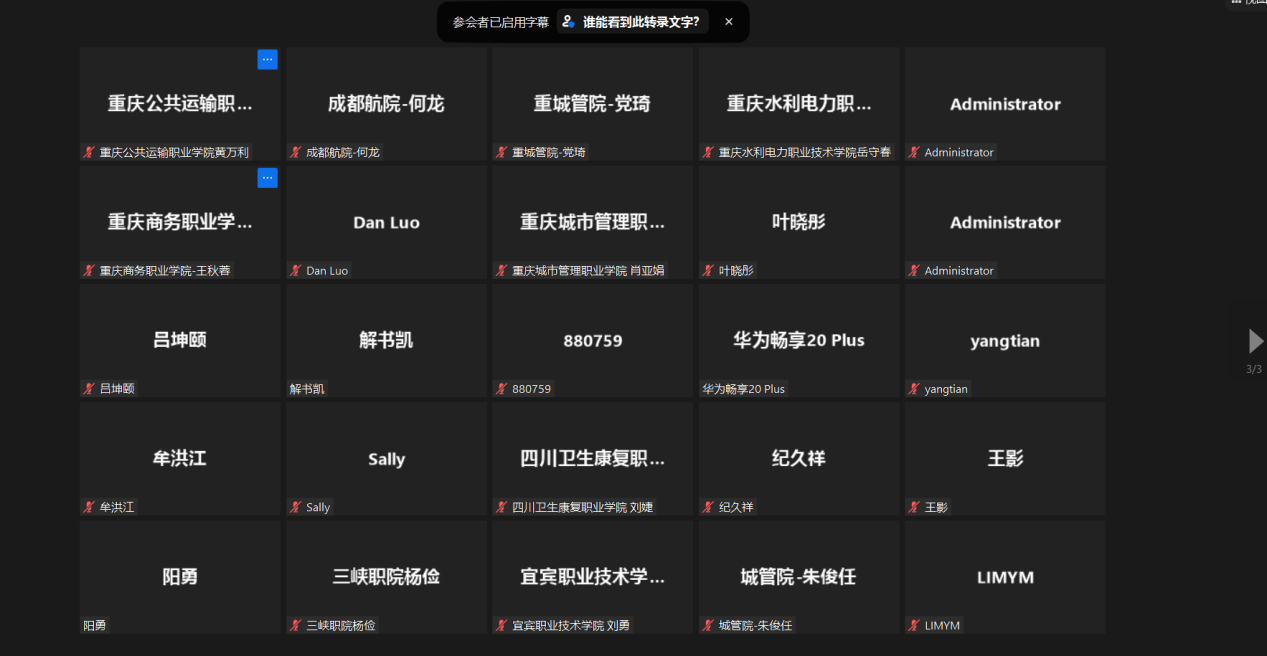Click the person icon in the caption notice

pos(568,22)
